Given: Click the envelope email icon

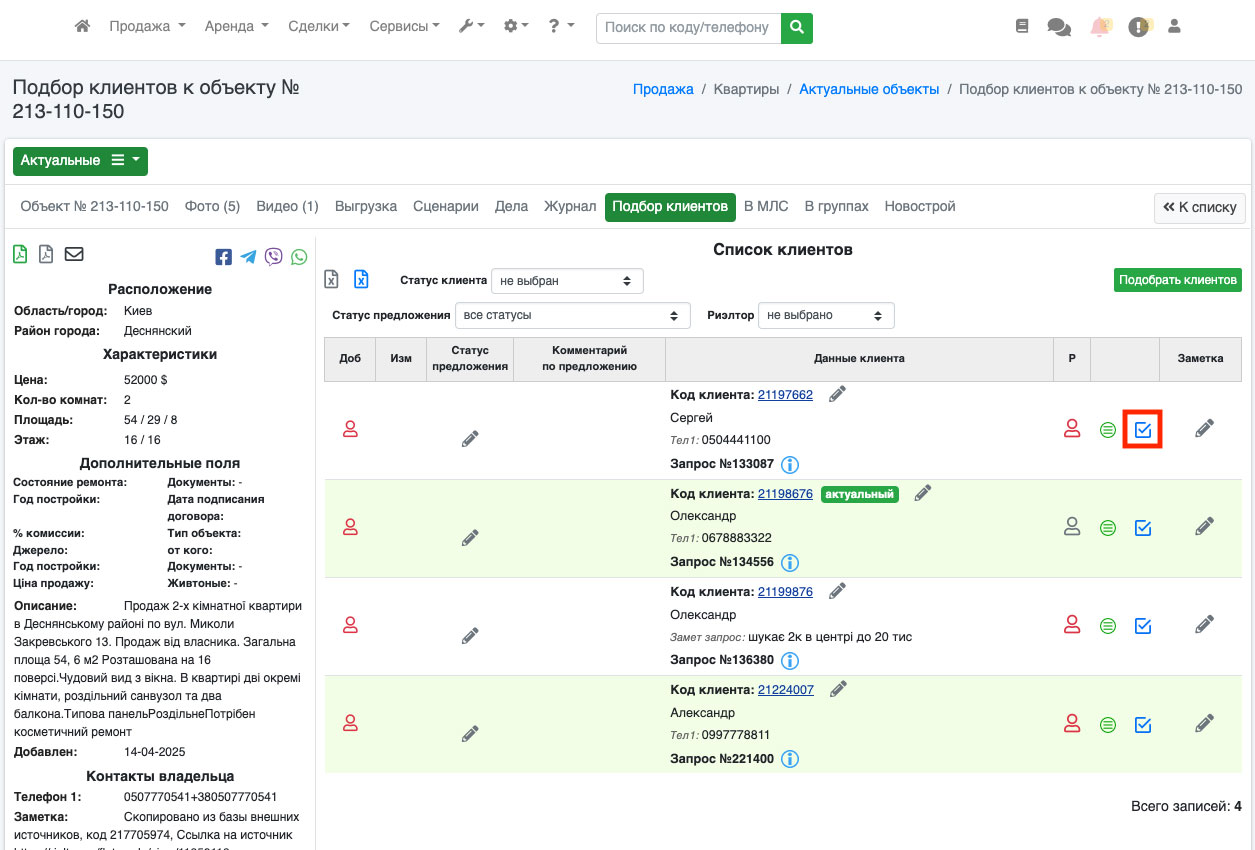Looking at the screenshot, I should tap(74, 254).
